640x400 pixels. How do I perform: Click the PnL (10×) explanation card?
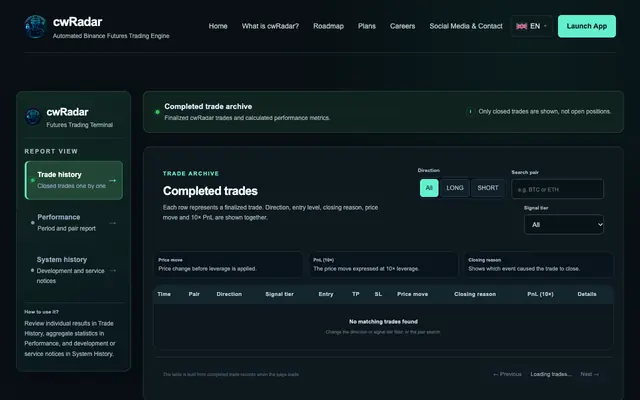click(x=384, y=265)
